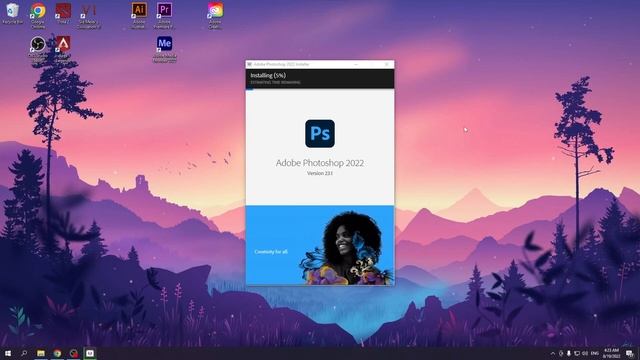Screen dimensions: 640x360
Task: Click the "Adobe Photoshop 2022" heading
Action: (320, 163)
